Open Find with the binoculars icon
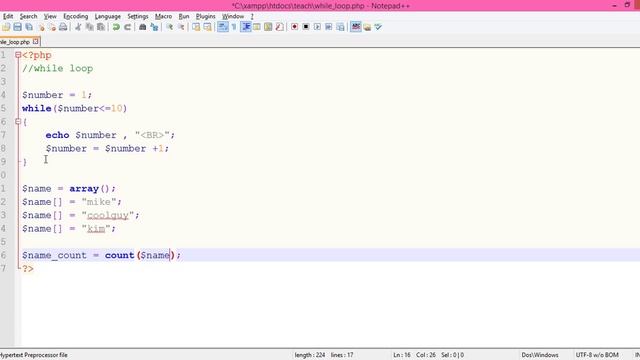Screen dimensions: 640x360 [142, 27]
